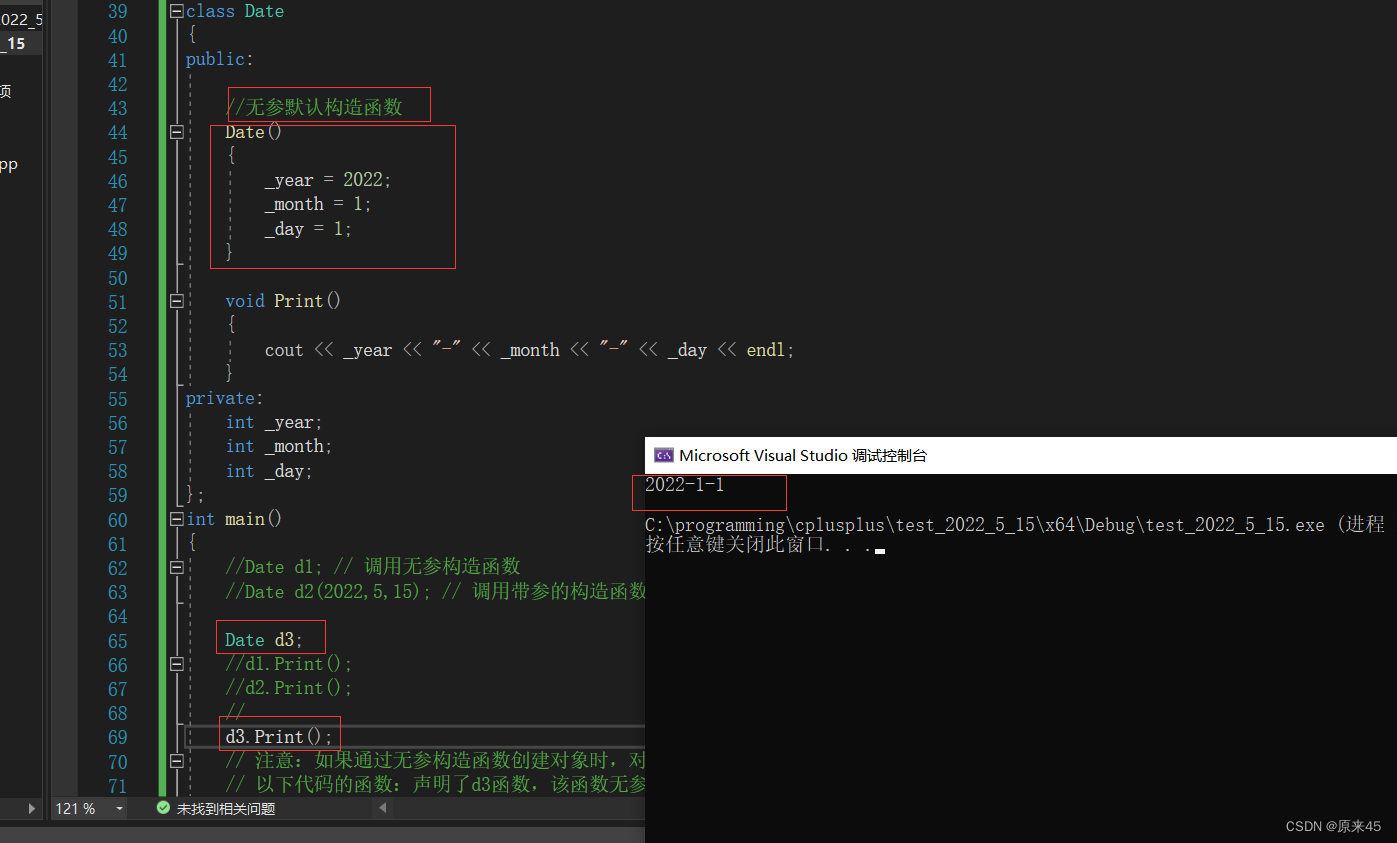Click the int _month; member declaration

tap(279, 446)
